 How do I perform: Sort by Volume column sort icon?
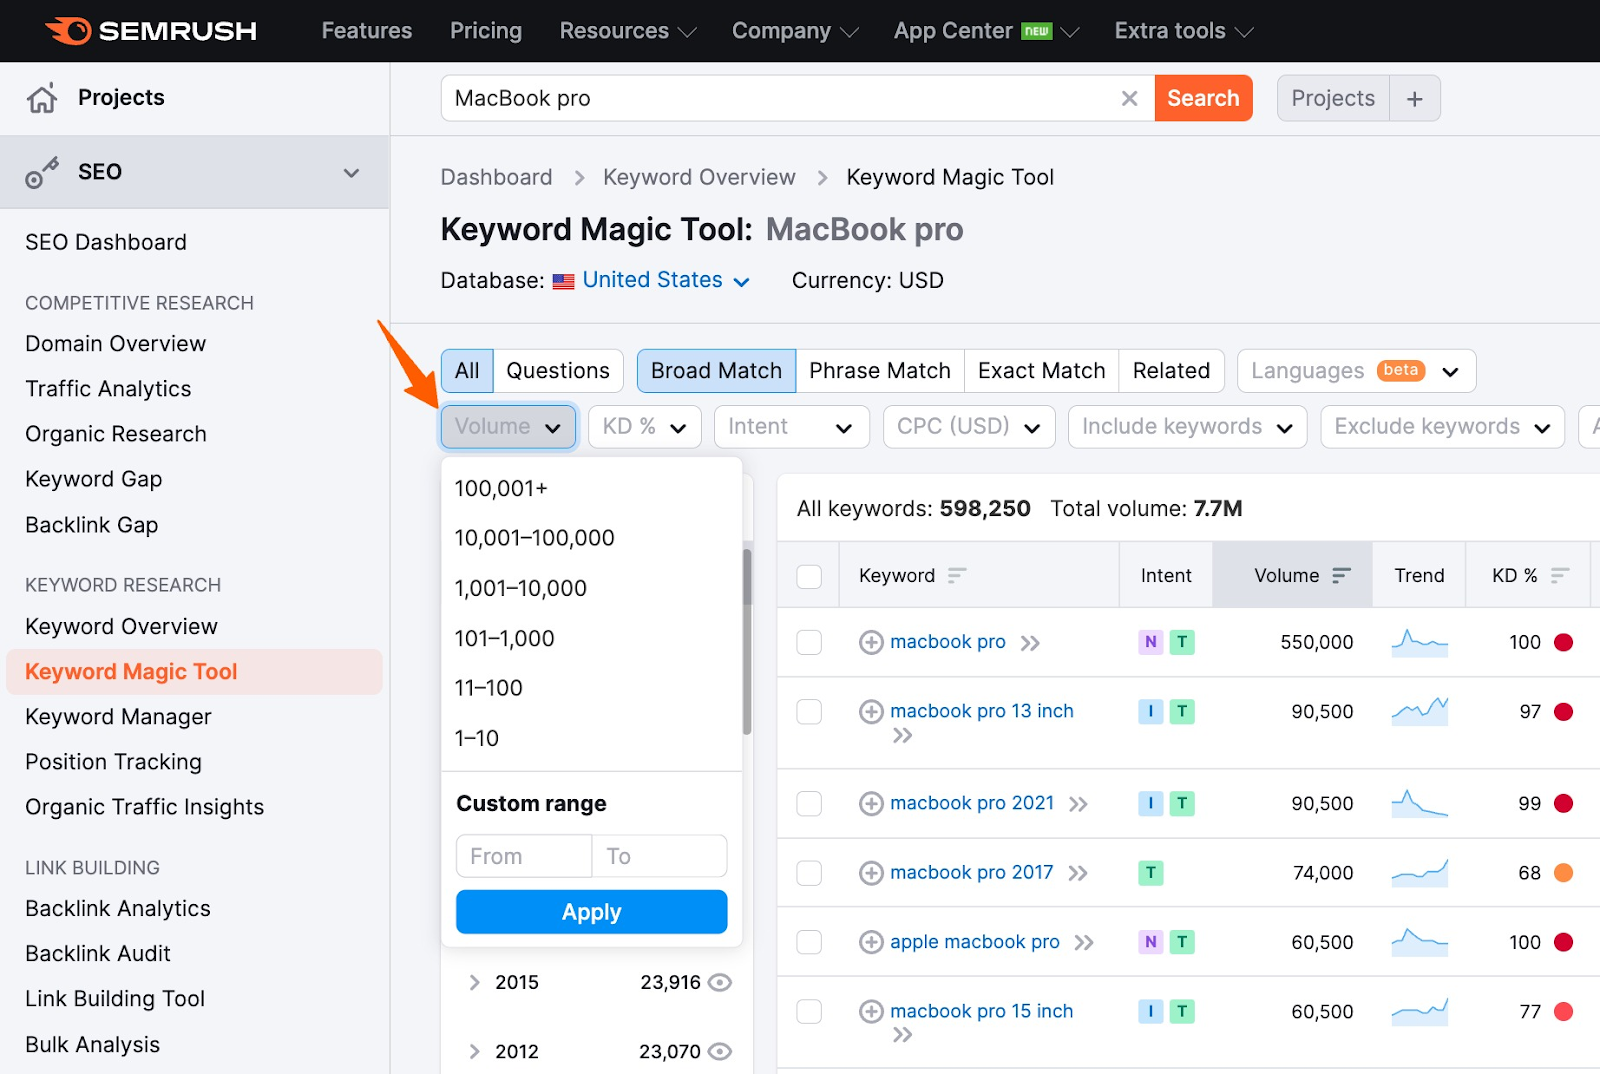tap(1341, 575)
